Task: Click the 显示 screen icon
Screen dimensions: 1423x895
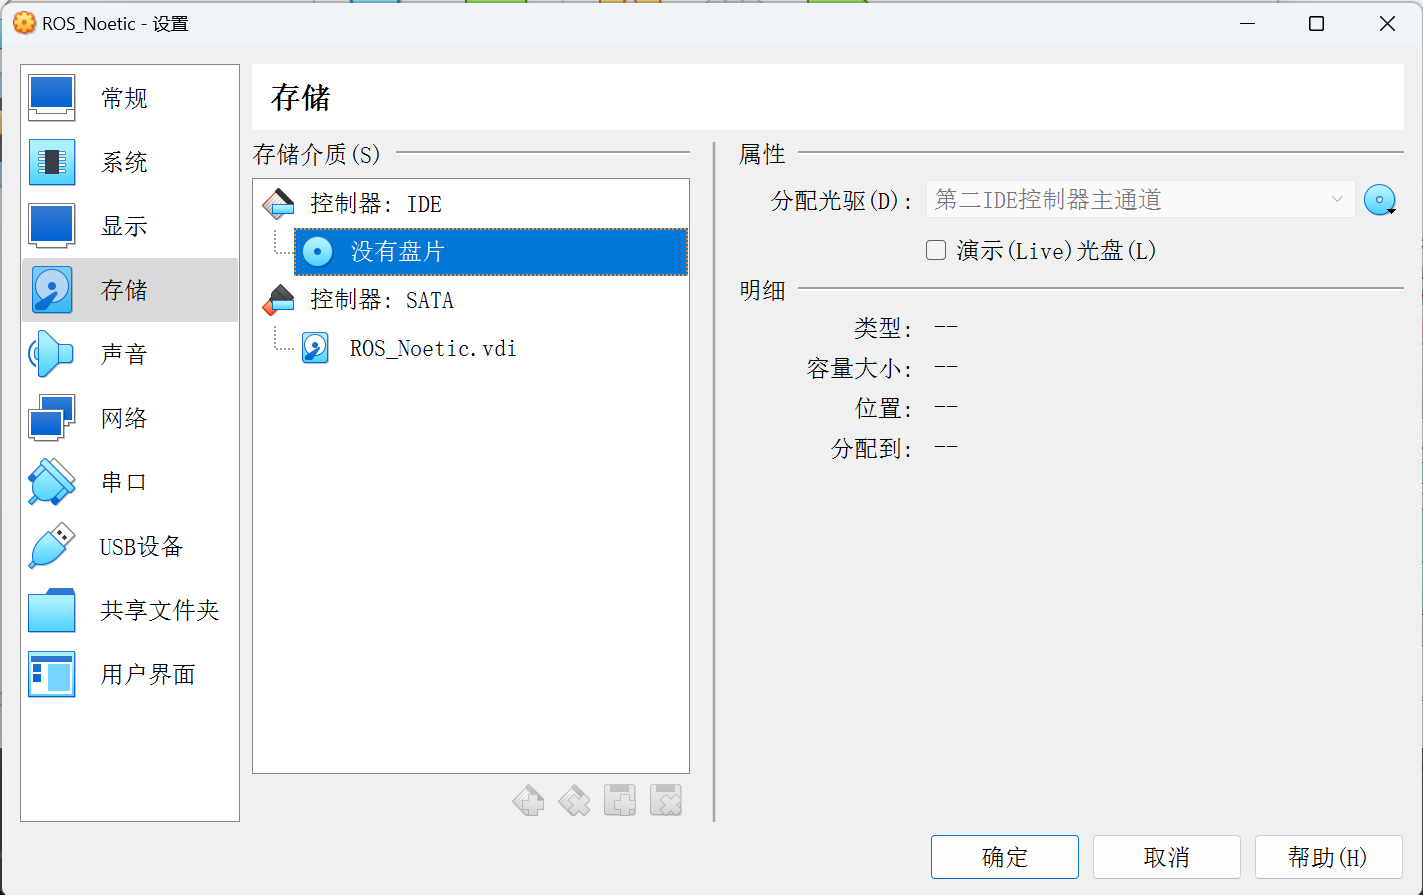Action: click(x=52, y=226)
